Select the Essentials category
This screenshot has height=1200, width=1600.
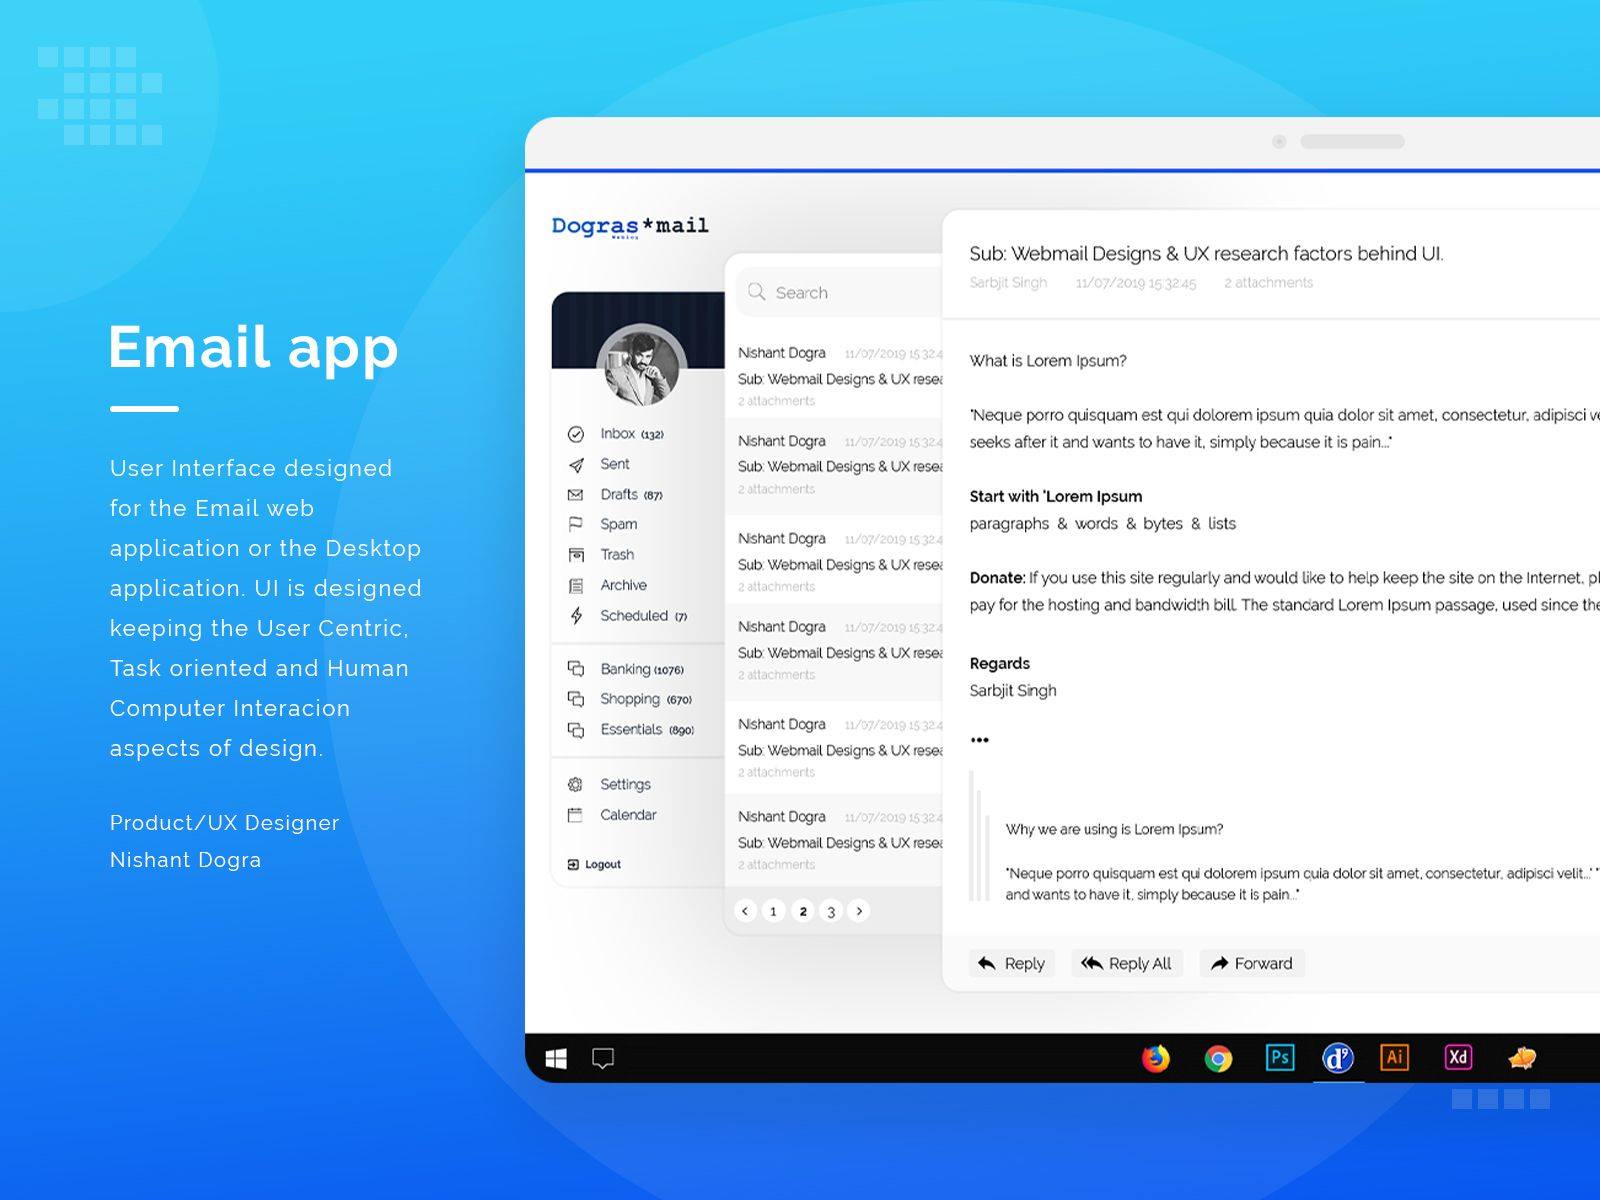point(647,729)
